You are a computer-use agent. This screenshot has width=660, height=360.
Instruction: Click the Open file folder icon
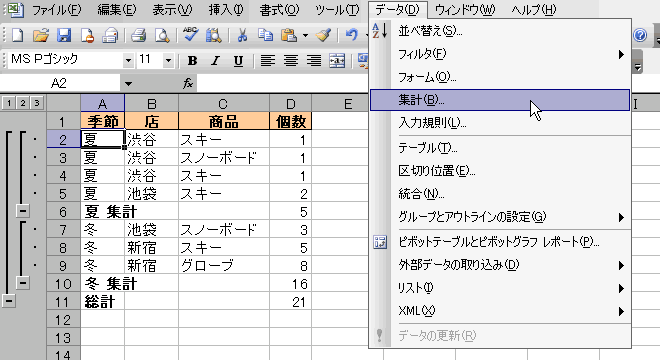click(41, 35)
